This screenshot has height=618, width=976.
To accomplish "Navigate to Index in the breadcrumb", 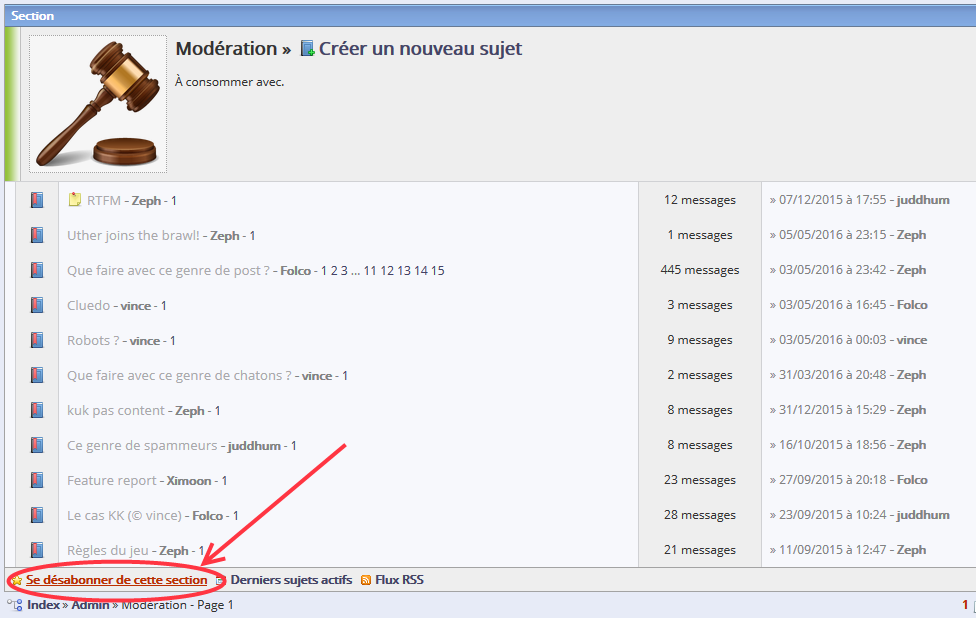I will 43,605.
